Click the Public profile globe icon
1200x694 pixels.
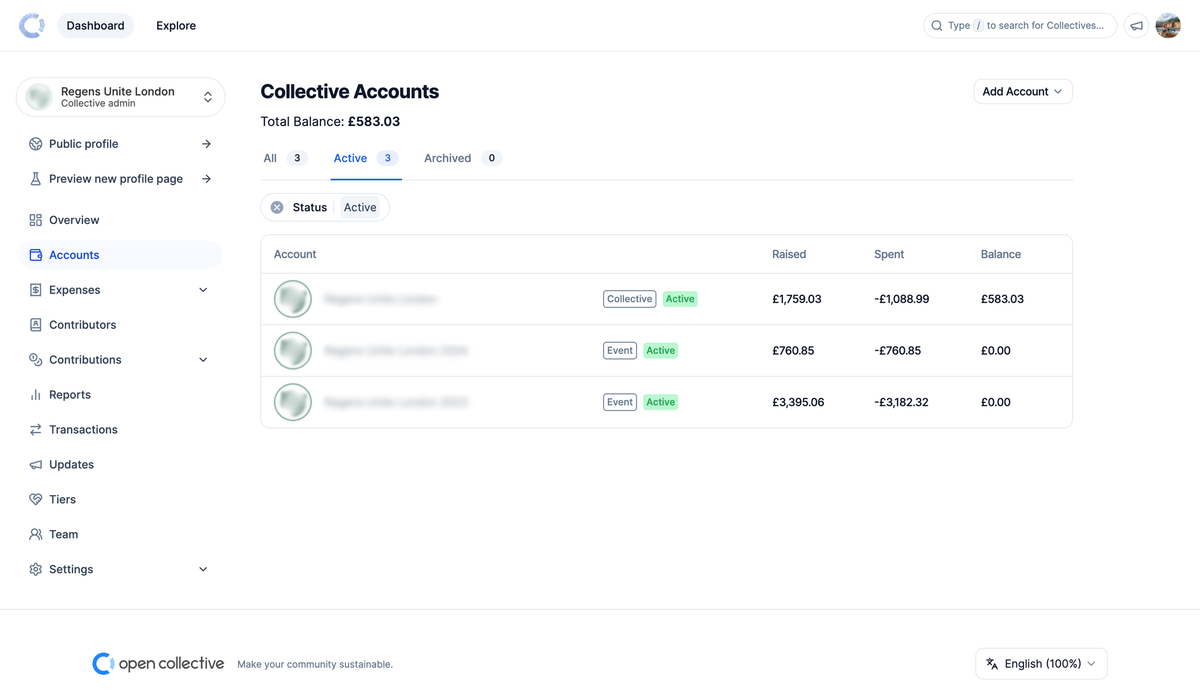pyautogui.click(x=36, y=144)
